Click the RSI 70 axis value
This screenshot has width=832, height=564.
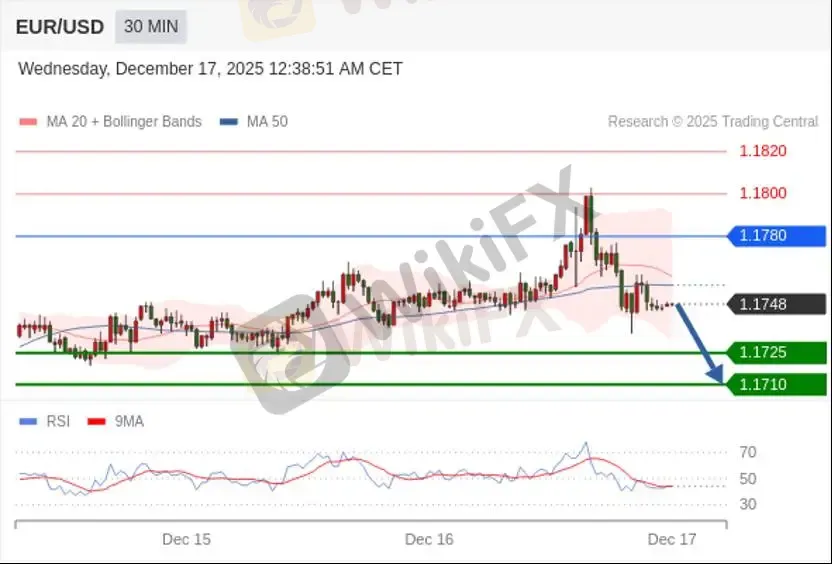click(x=748, y=453)
